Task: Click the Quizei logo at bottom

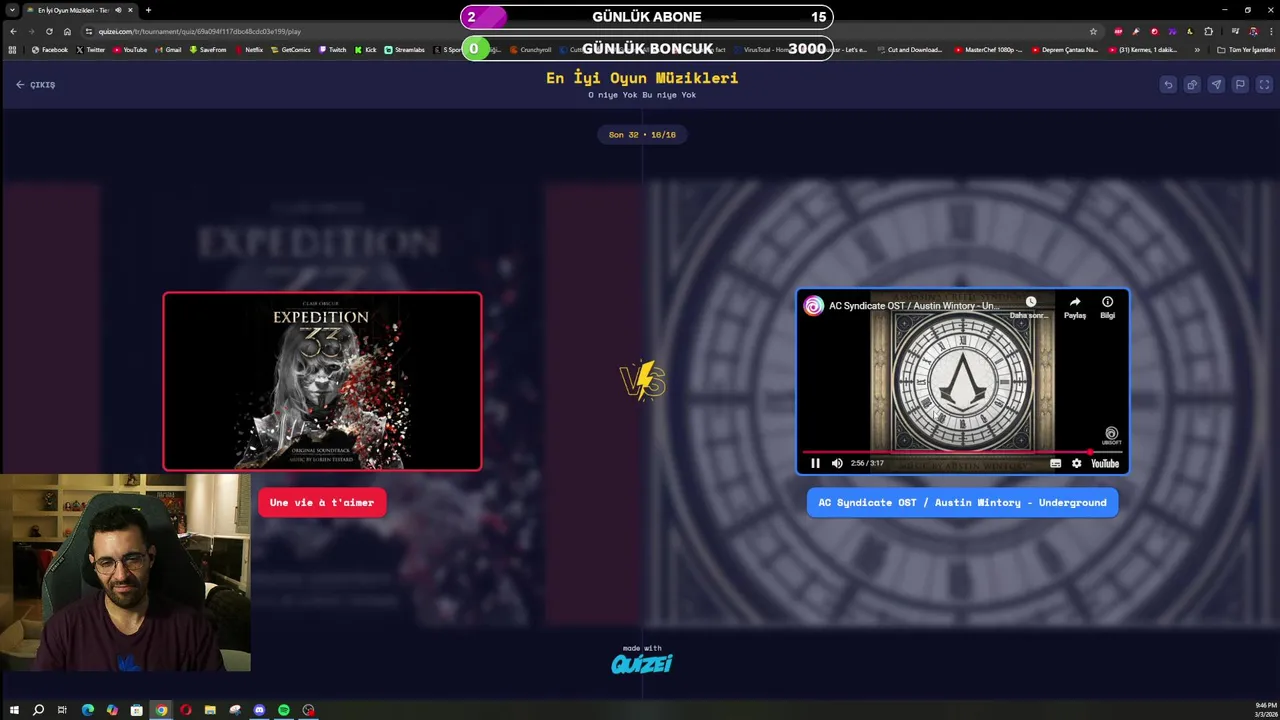Action: coord(642,664)
